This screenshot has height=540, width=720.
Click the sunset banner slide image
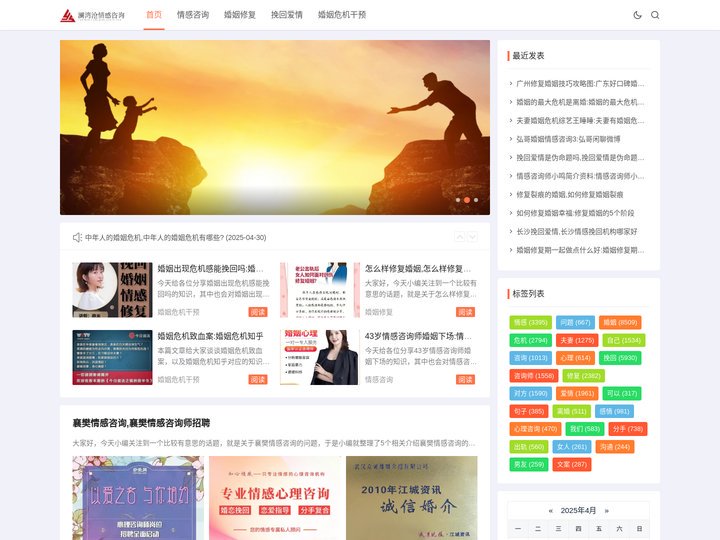tap(275, 127)
